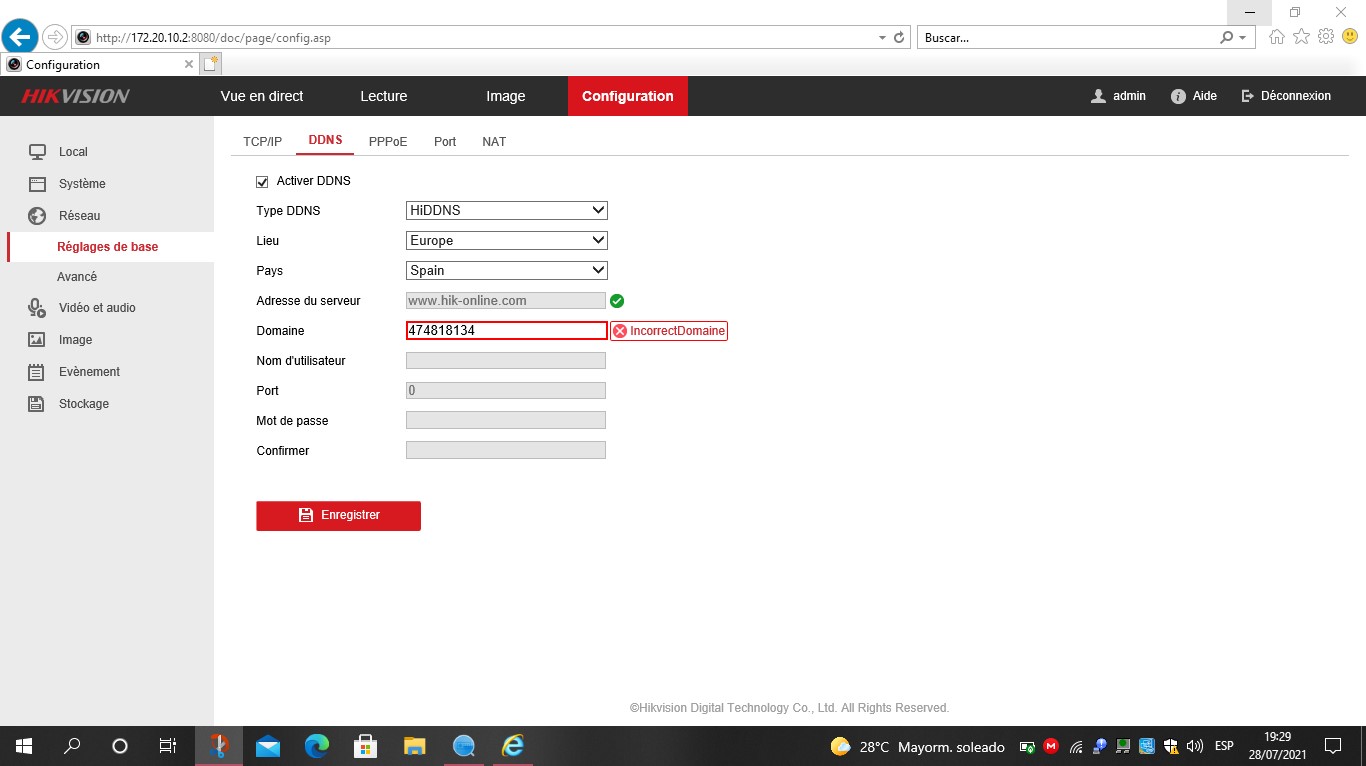Open the Vue en direct menu
This screenshot has height=766, width=1366.
(262, 96)
